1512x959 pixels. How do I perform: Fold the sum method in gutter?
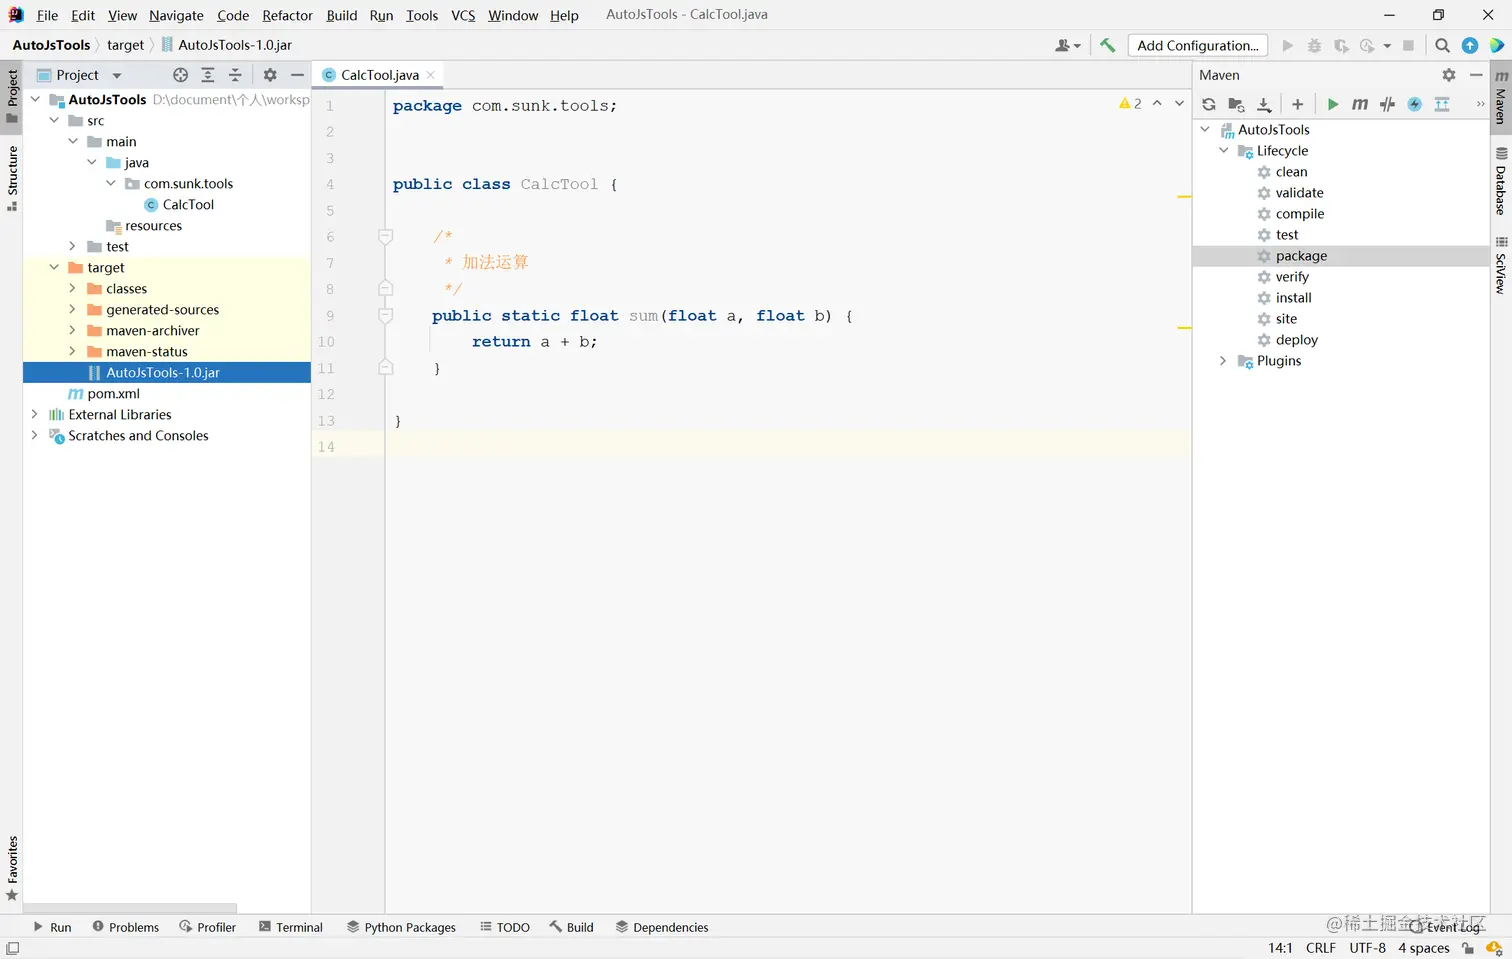pos(385,315)
